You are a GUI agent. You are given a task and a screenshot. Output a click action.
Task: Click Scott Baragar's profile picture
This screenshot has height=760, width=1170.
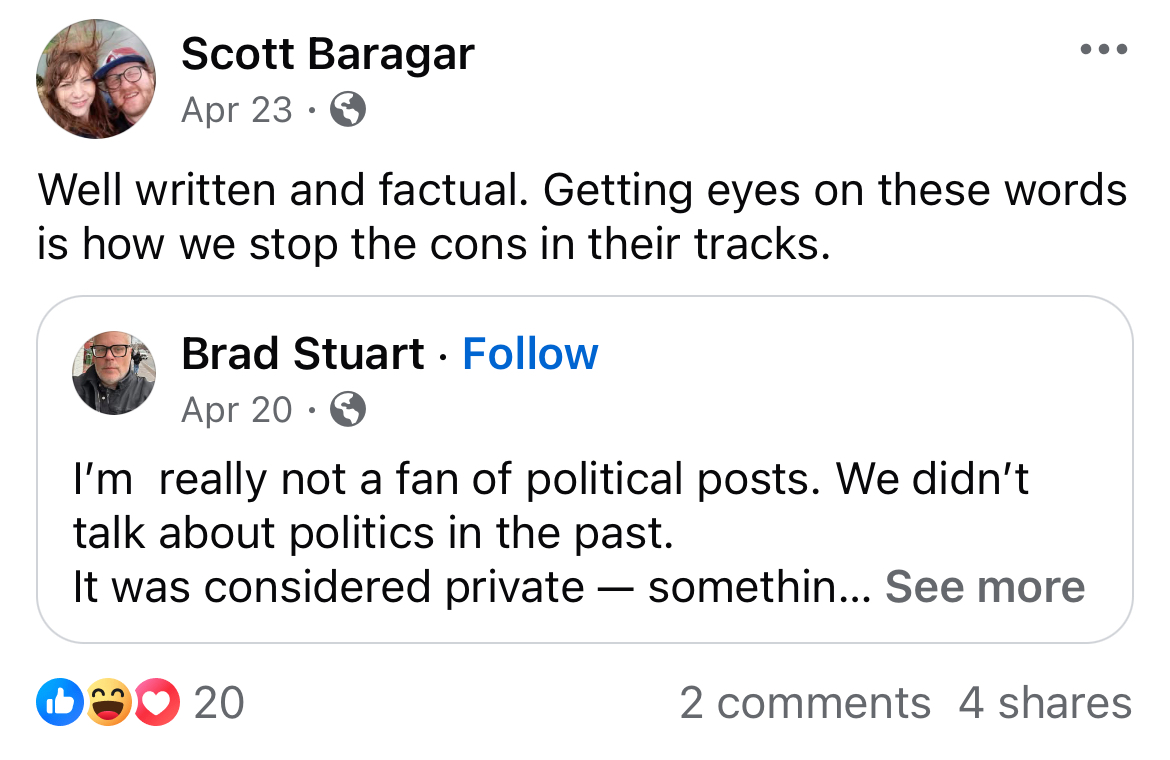(96, 79)
